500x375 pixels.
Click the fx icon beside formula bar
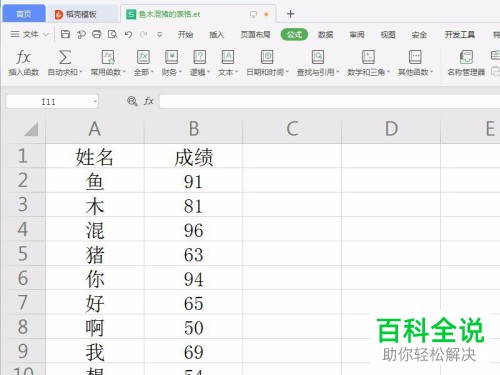pos(149,101)
